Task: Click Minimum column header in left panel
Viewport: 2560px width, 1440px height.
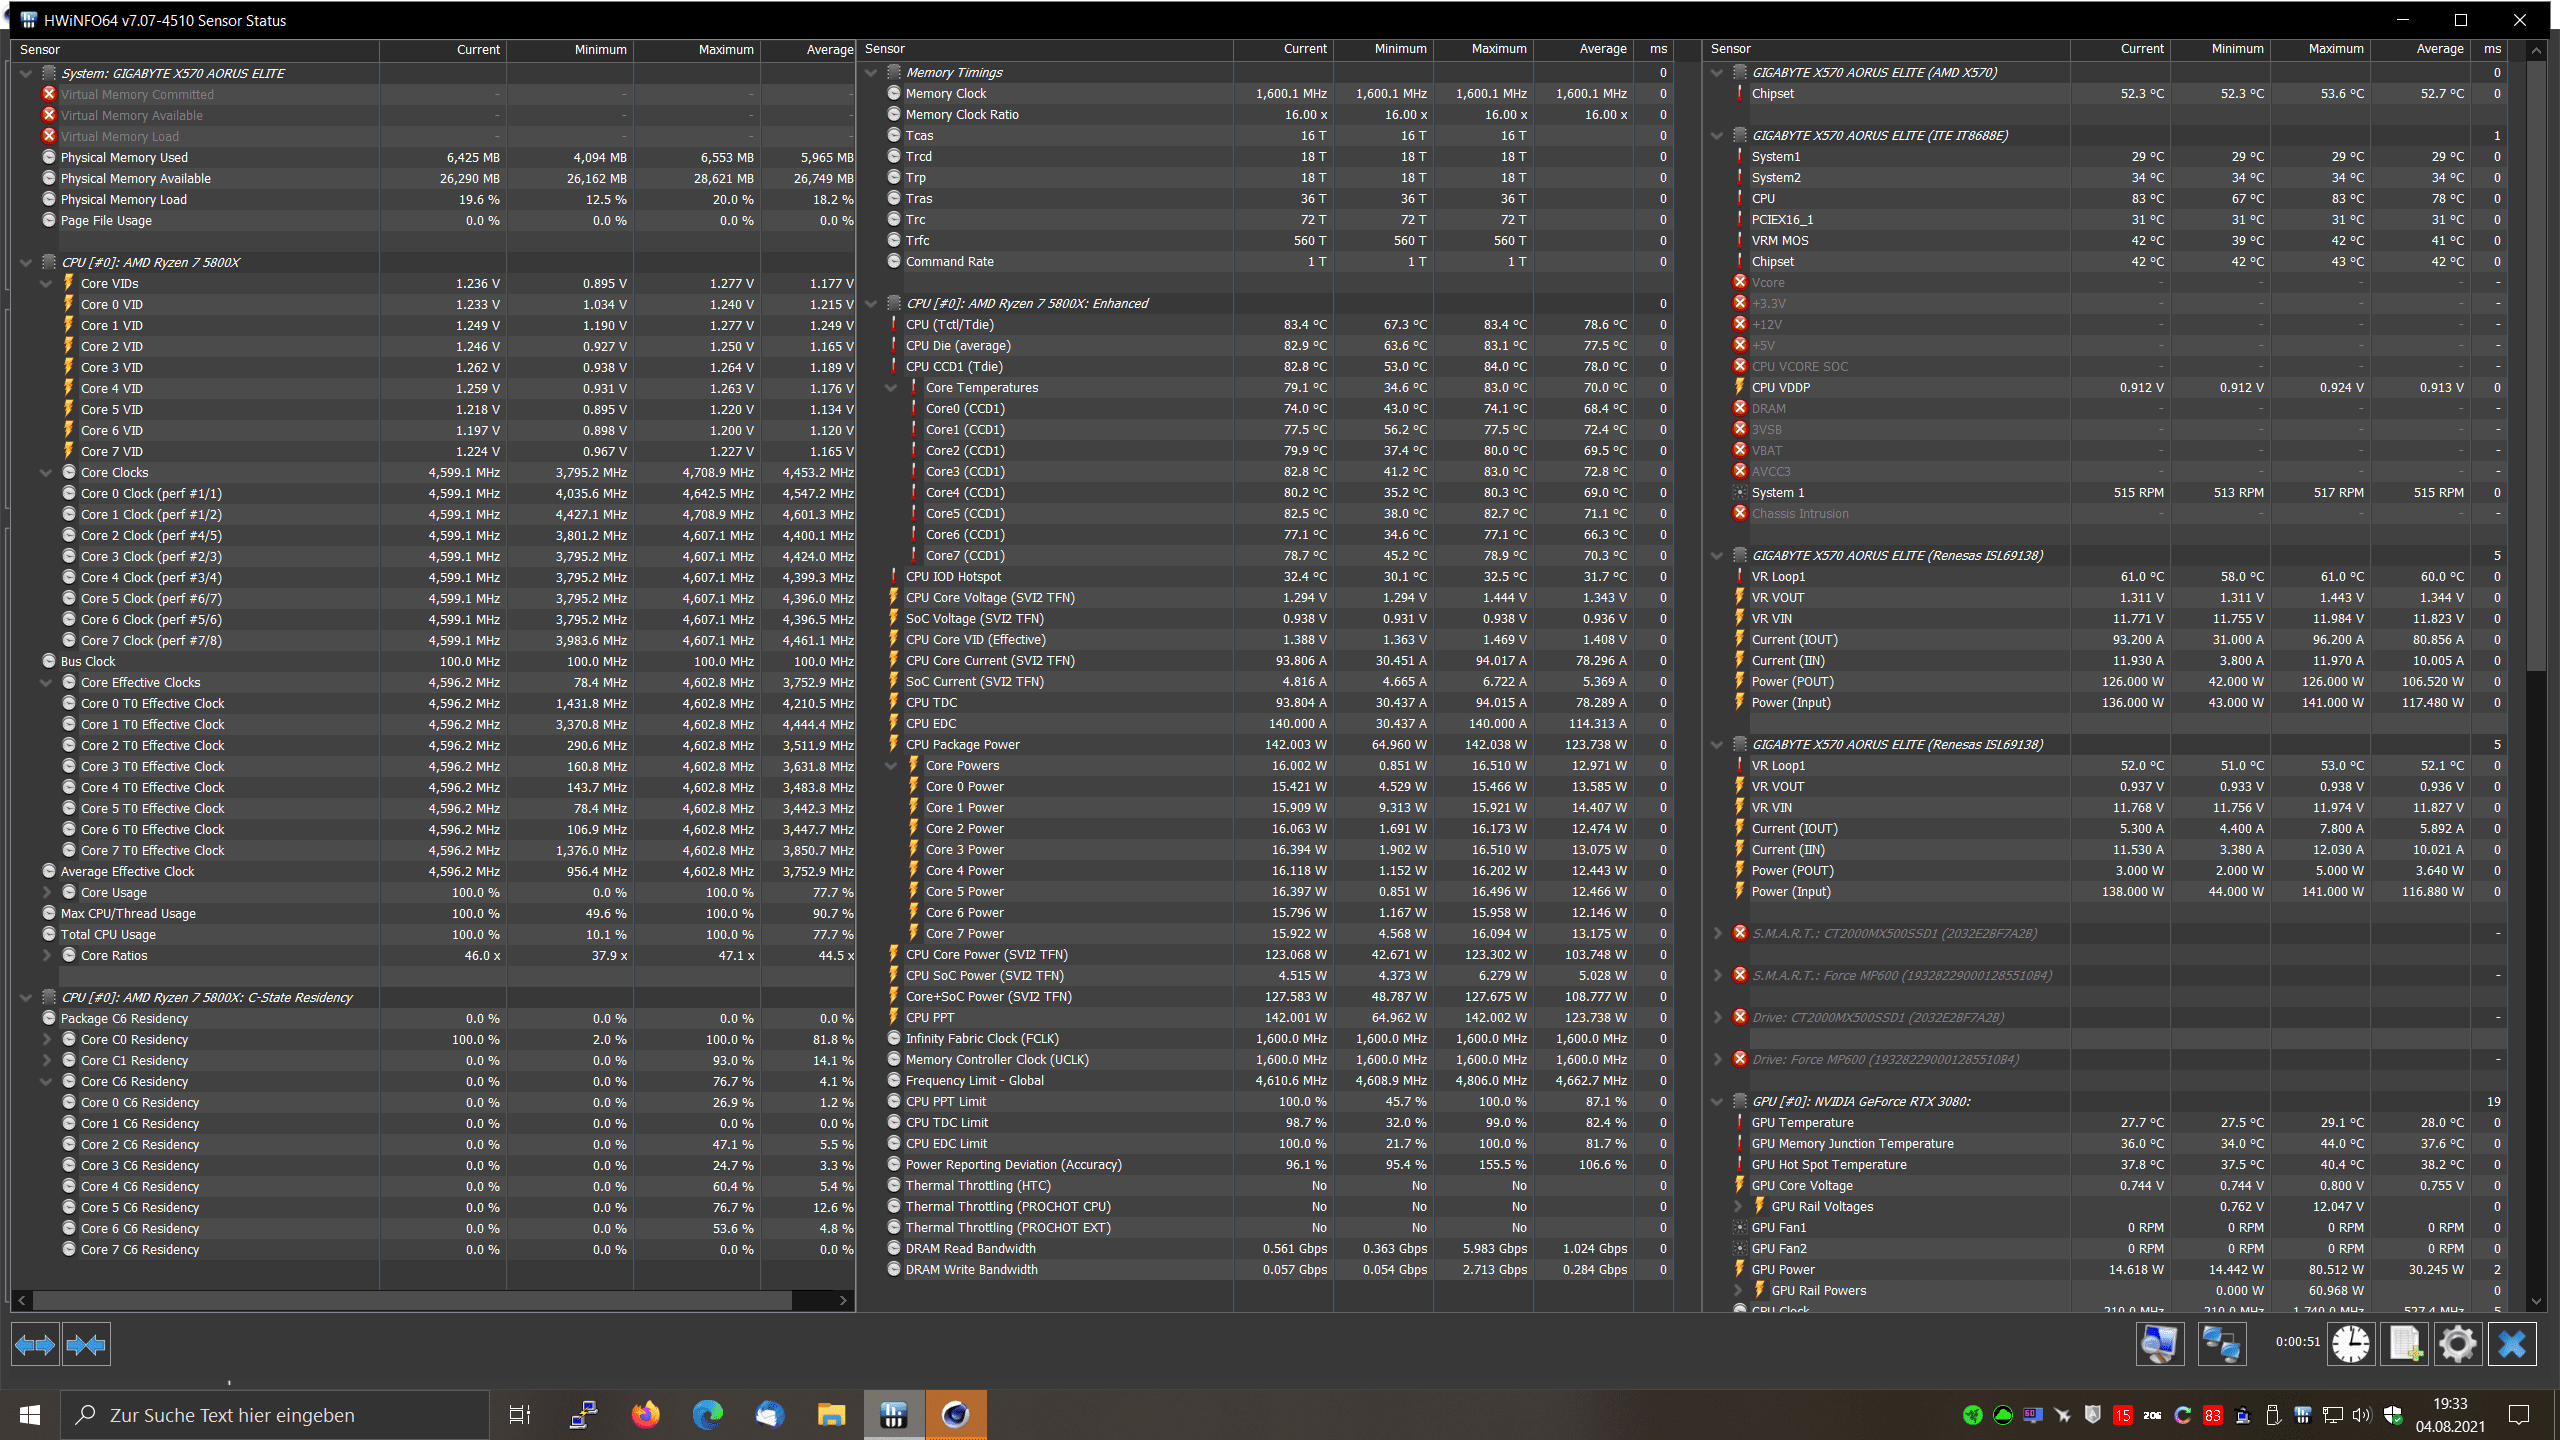Action: pyautogui.click(x=570, y=49)
